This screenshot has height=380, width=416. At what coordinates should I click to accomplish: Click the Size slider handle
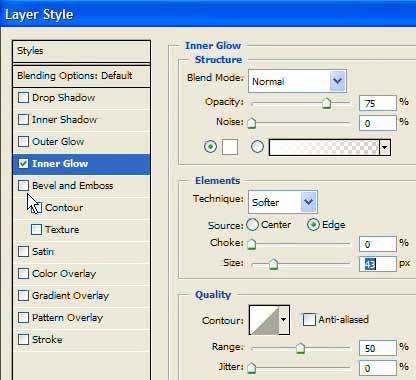coord(273,264)
